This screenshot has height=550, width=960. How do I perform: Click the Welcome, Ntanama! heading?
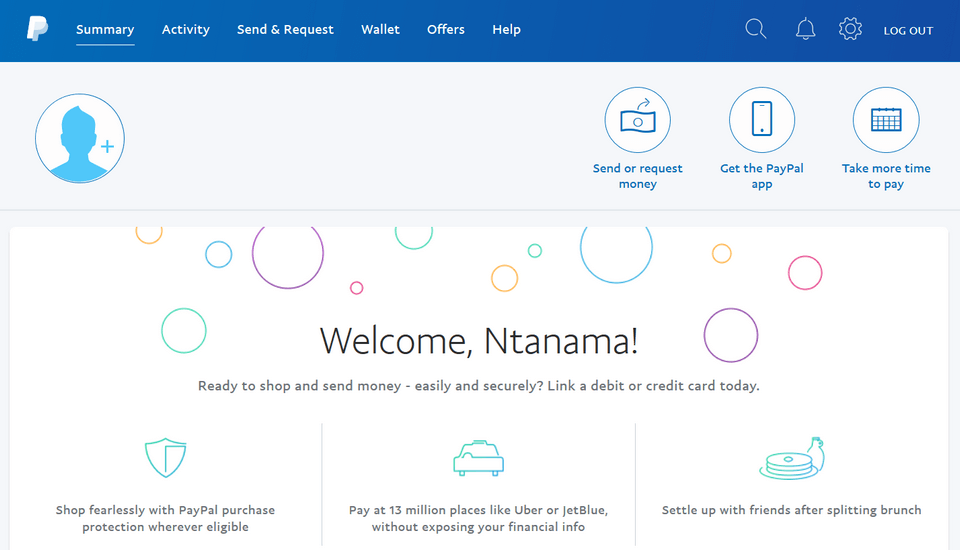click(479, 341)
